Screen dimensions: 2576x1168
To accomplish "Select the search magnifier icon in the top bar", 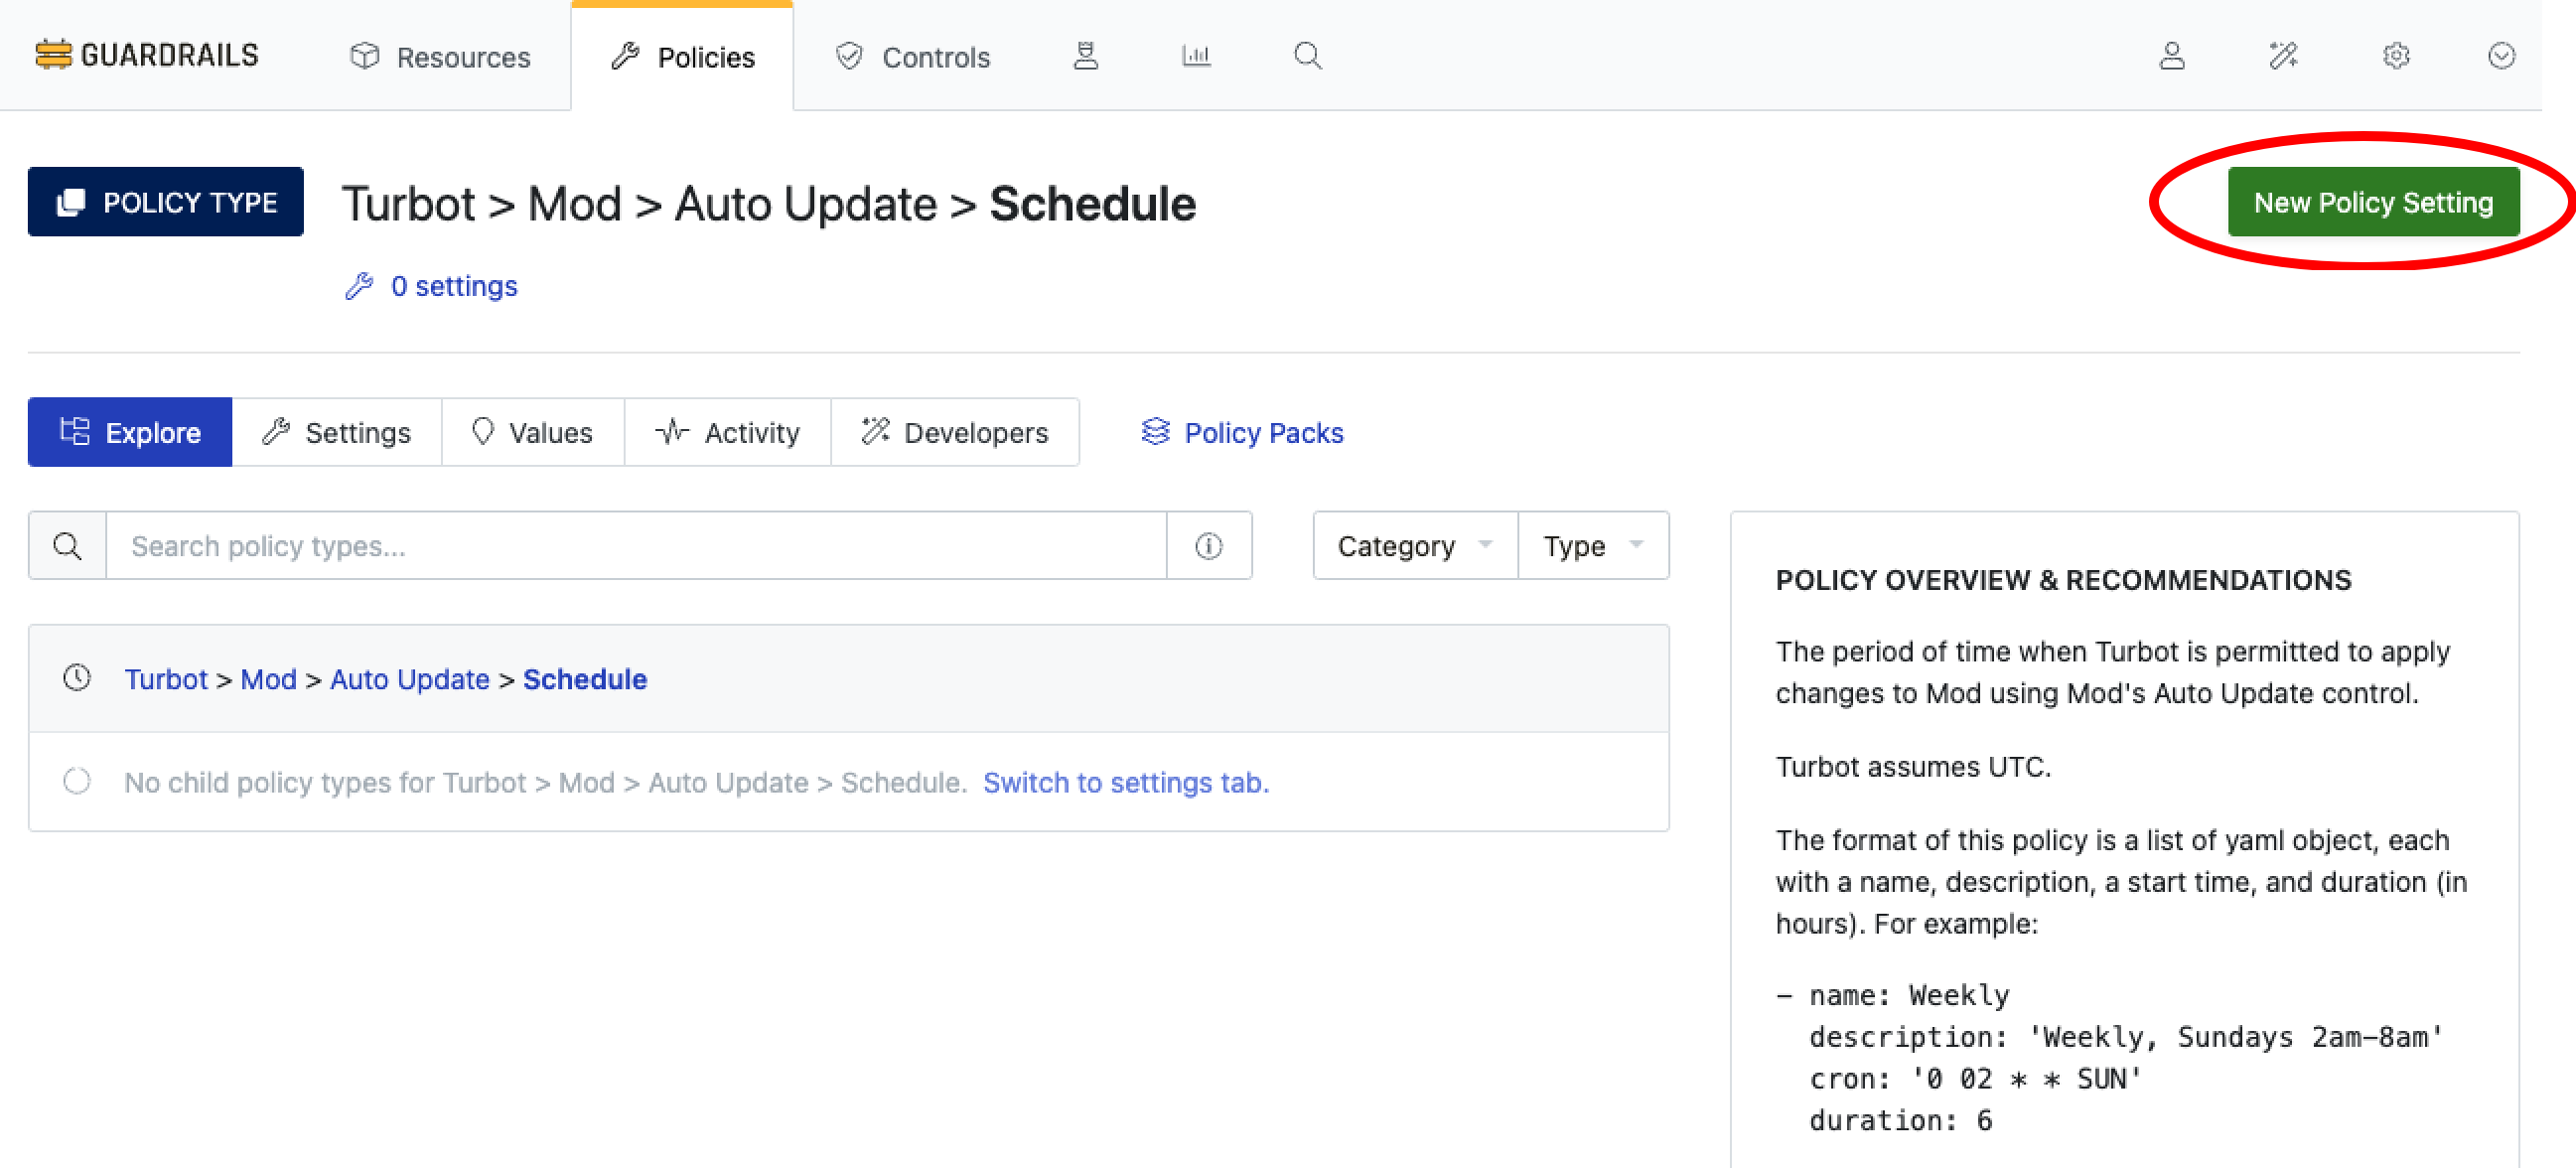I will 1308,56.
